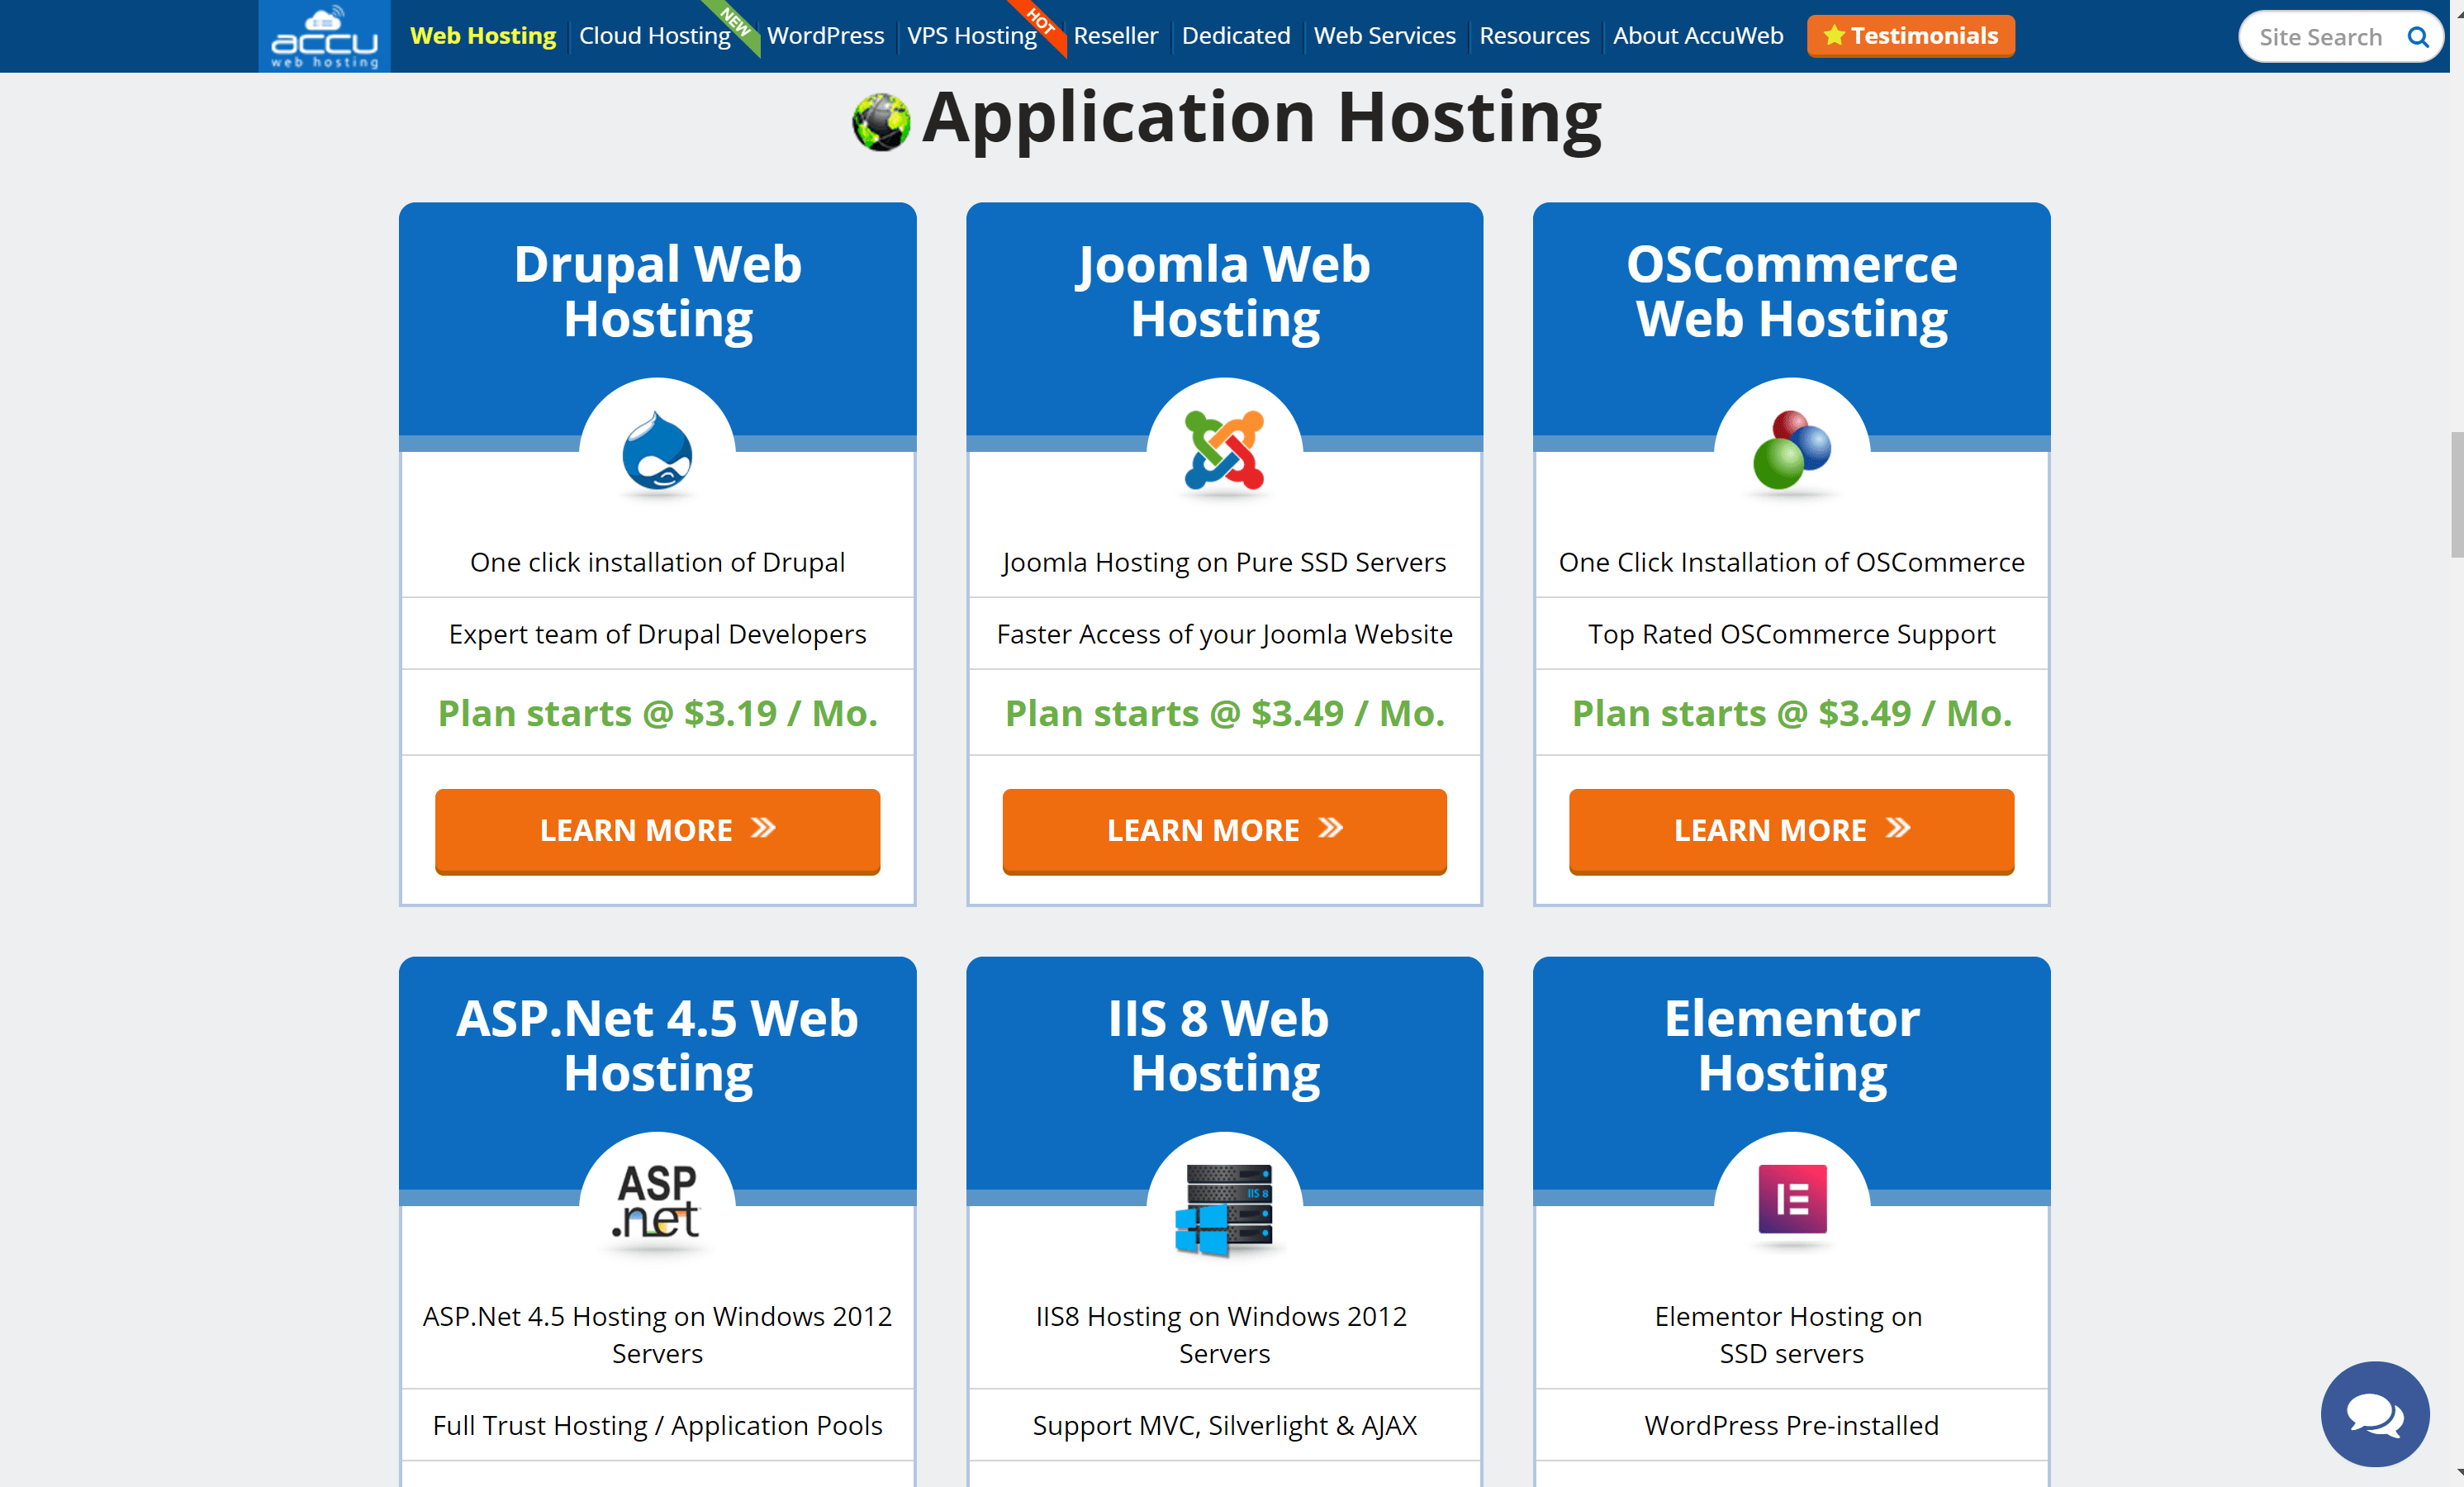Click 'Joomla Hosting on Pure SSD Servers'

tap(1224, 562)
